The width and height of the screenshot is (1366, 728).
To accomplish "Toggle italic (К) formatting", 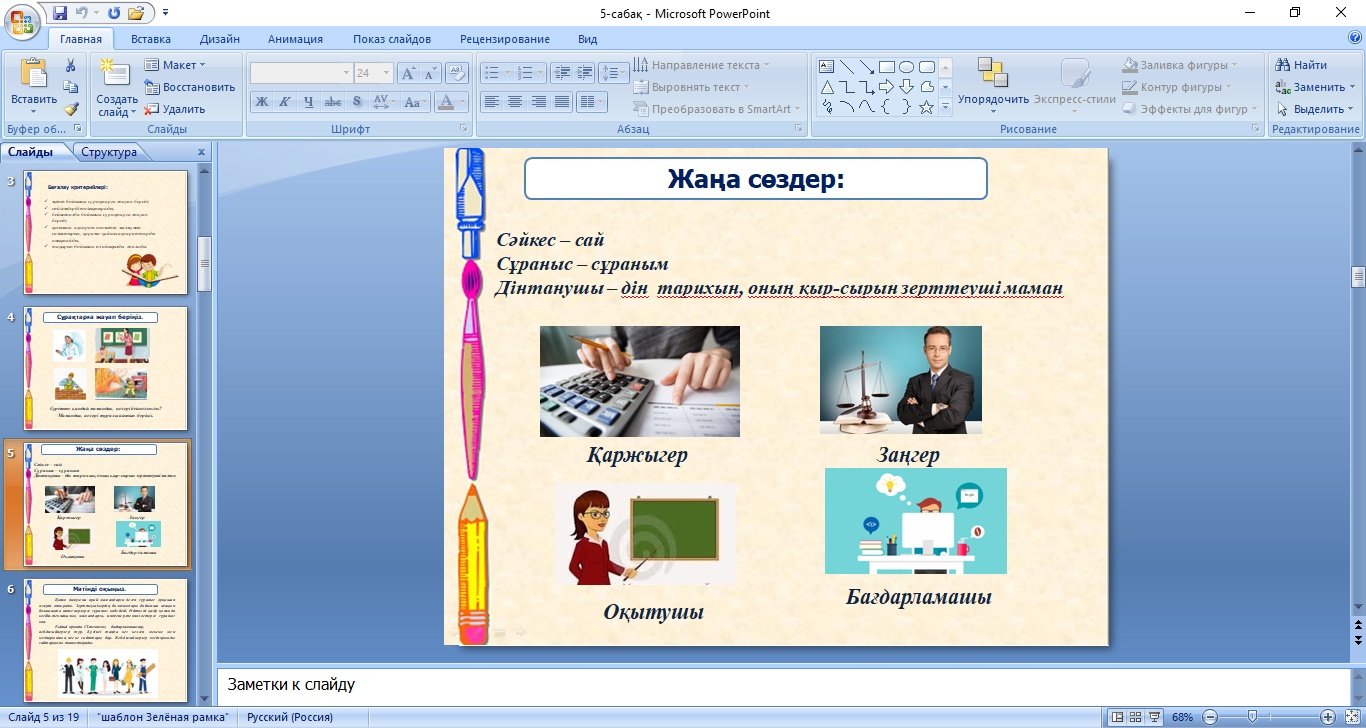I will pos(284,102).
